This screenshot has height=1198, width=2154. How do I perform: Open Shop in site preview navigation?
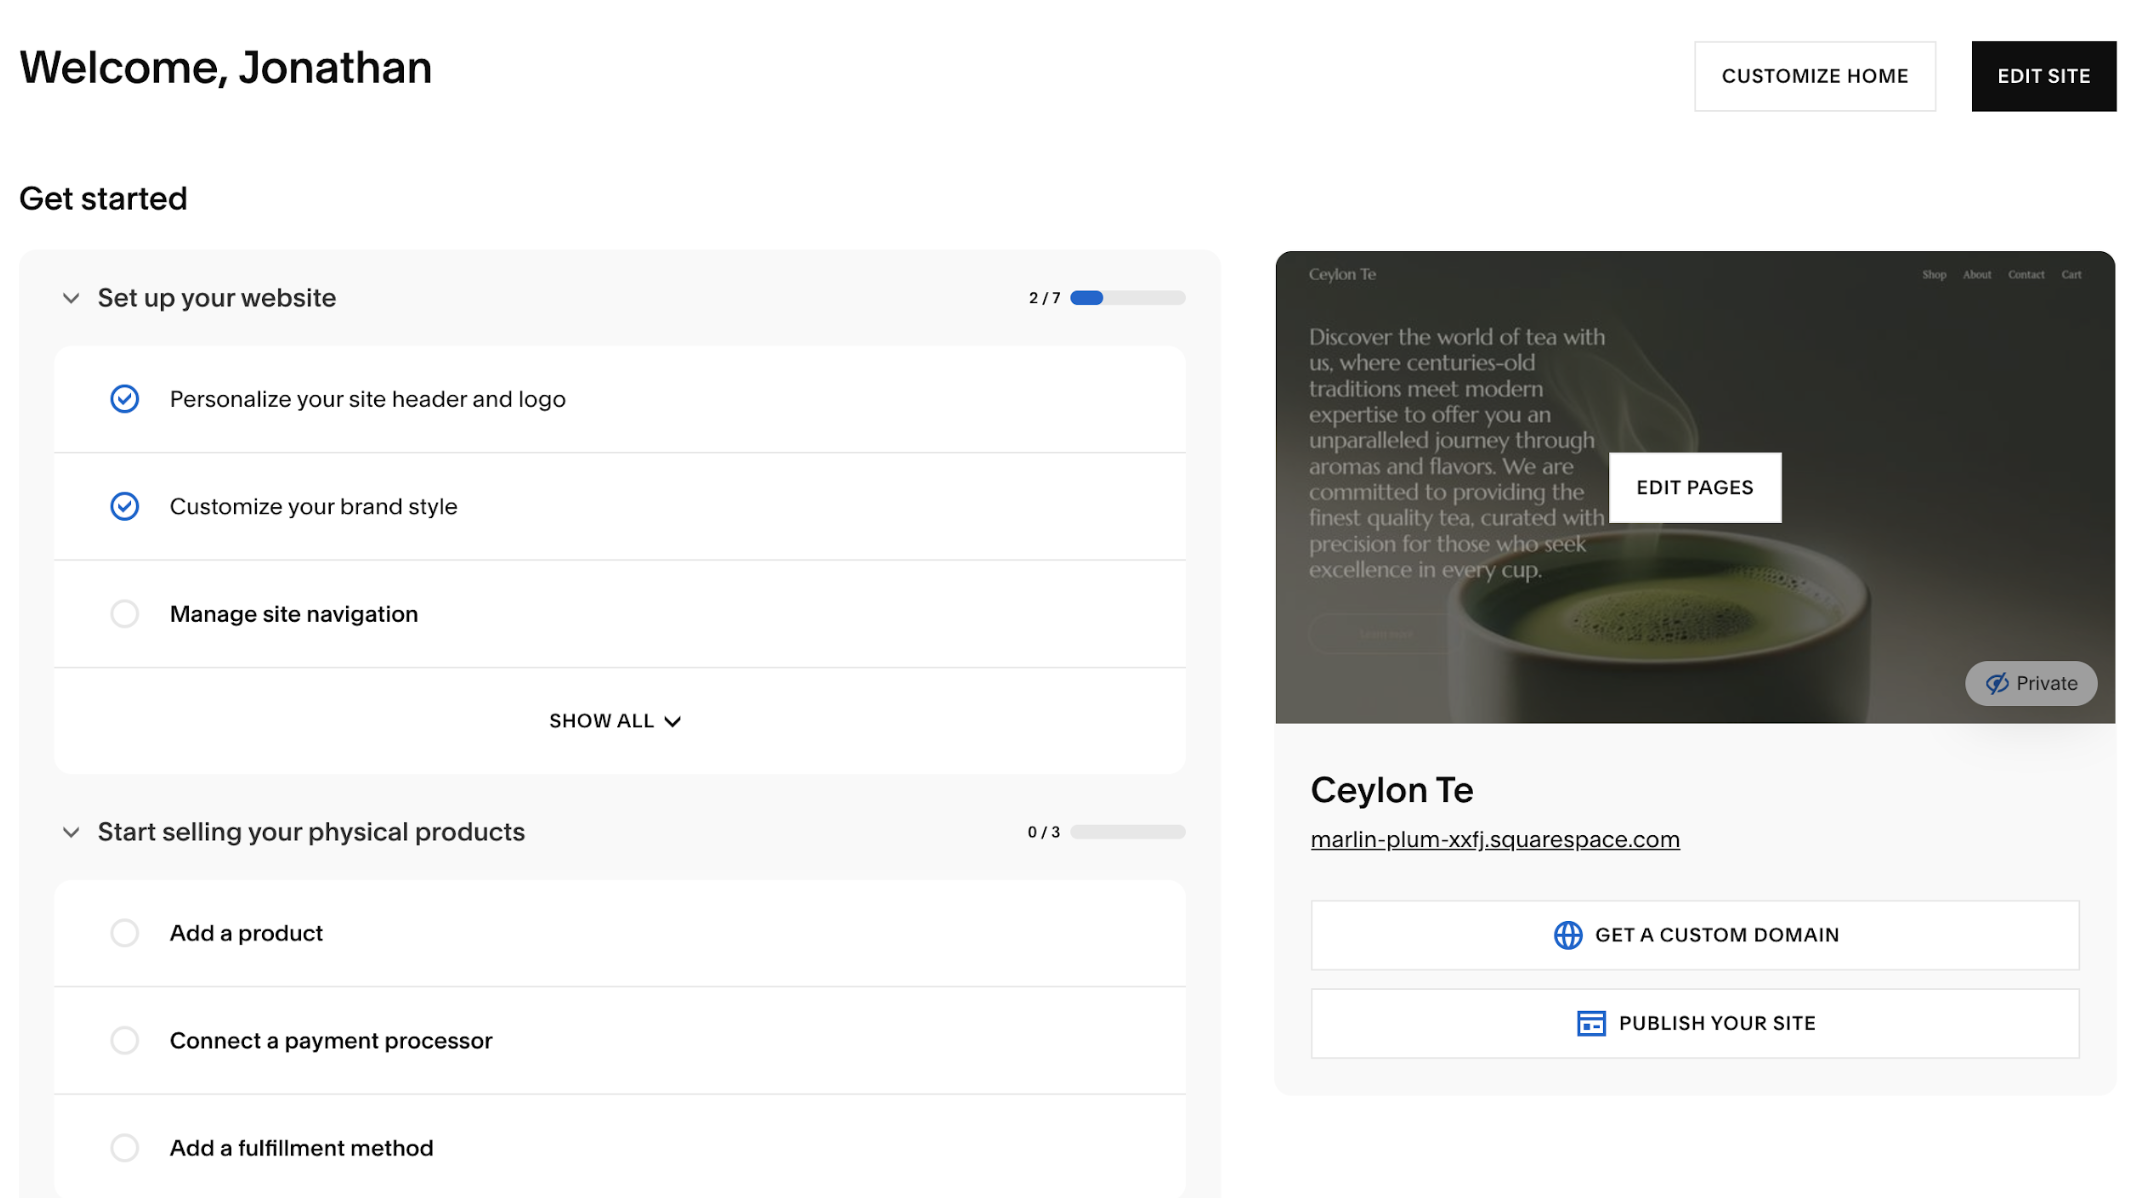[1933, 275]
